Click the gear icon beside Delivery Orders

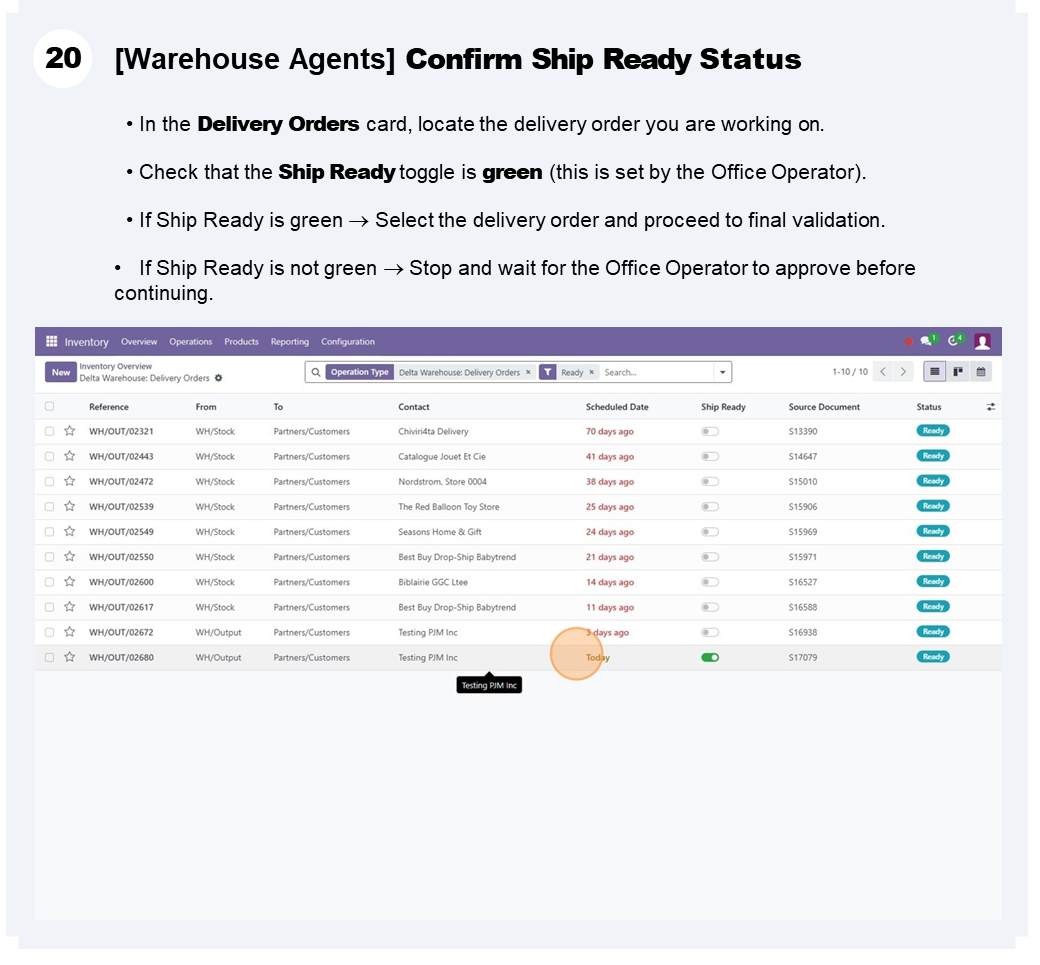click(219, 378)
